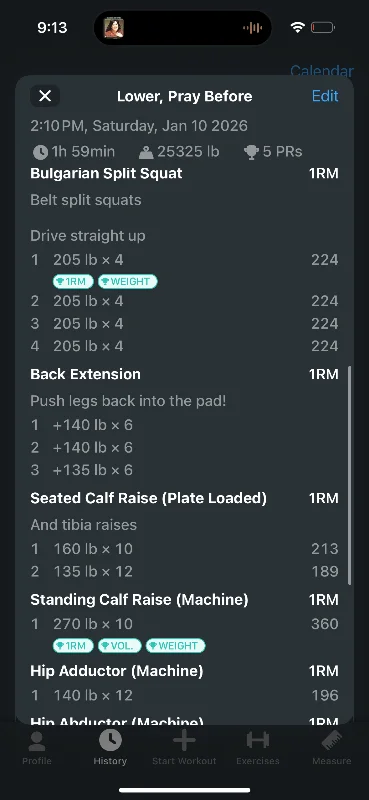Select the Bulgarian Split Squat exercise title
Viewport: 369px width, 800px height.
click(x=106, y=173)
